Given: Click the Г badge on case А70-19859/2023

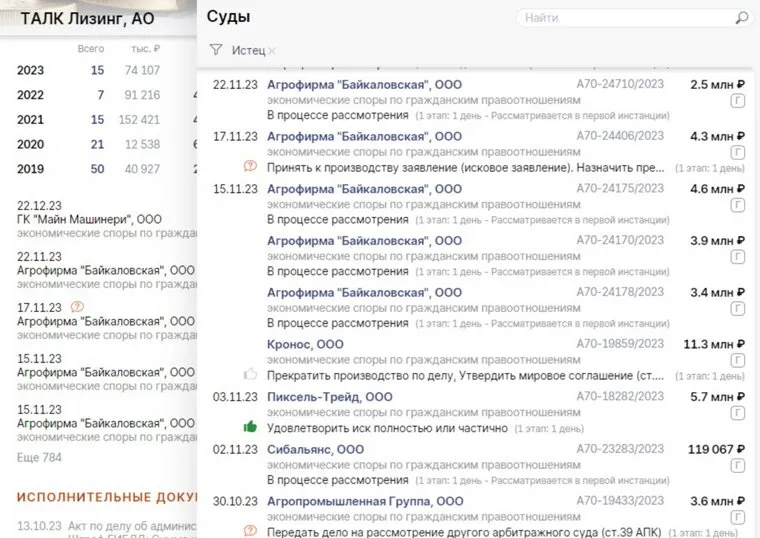Looking at the screenshot, I should [x=738, y=360].
